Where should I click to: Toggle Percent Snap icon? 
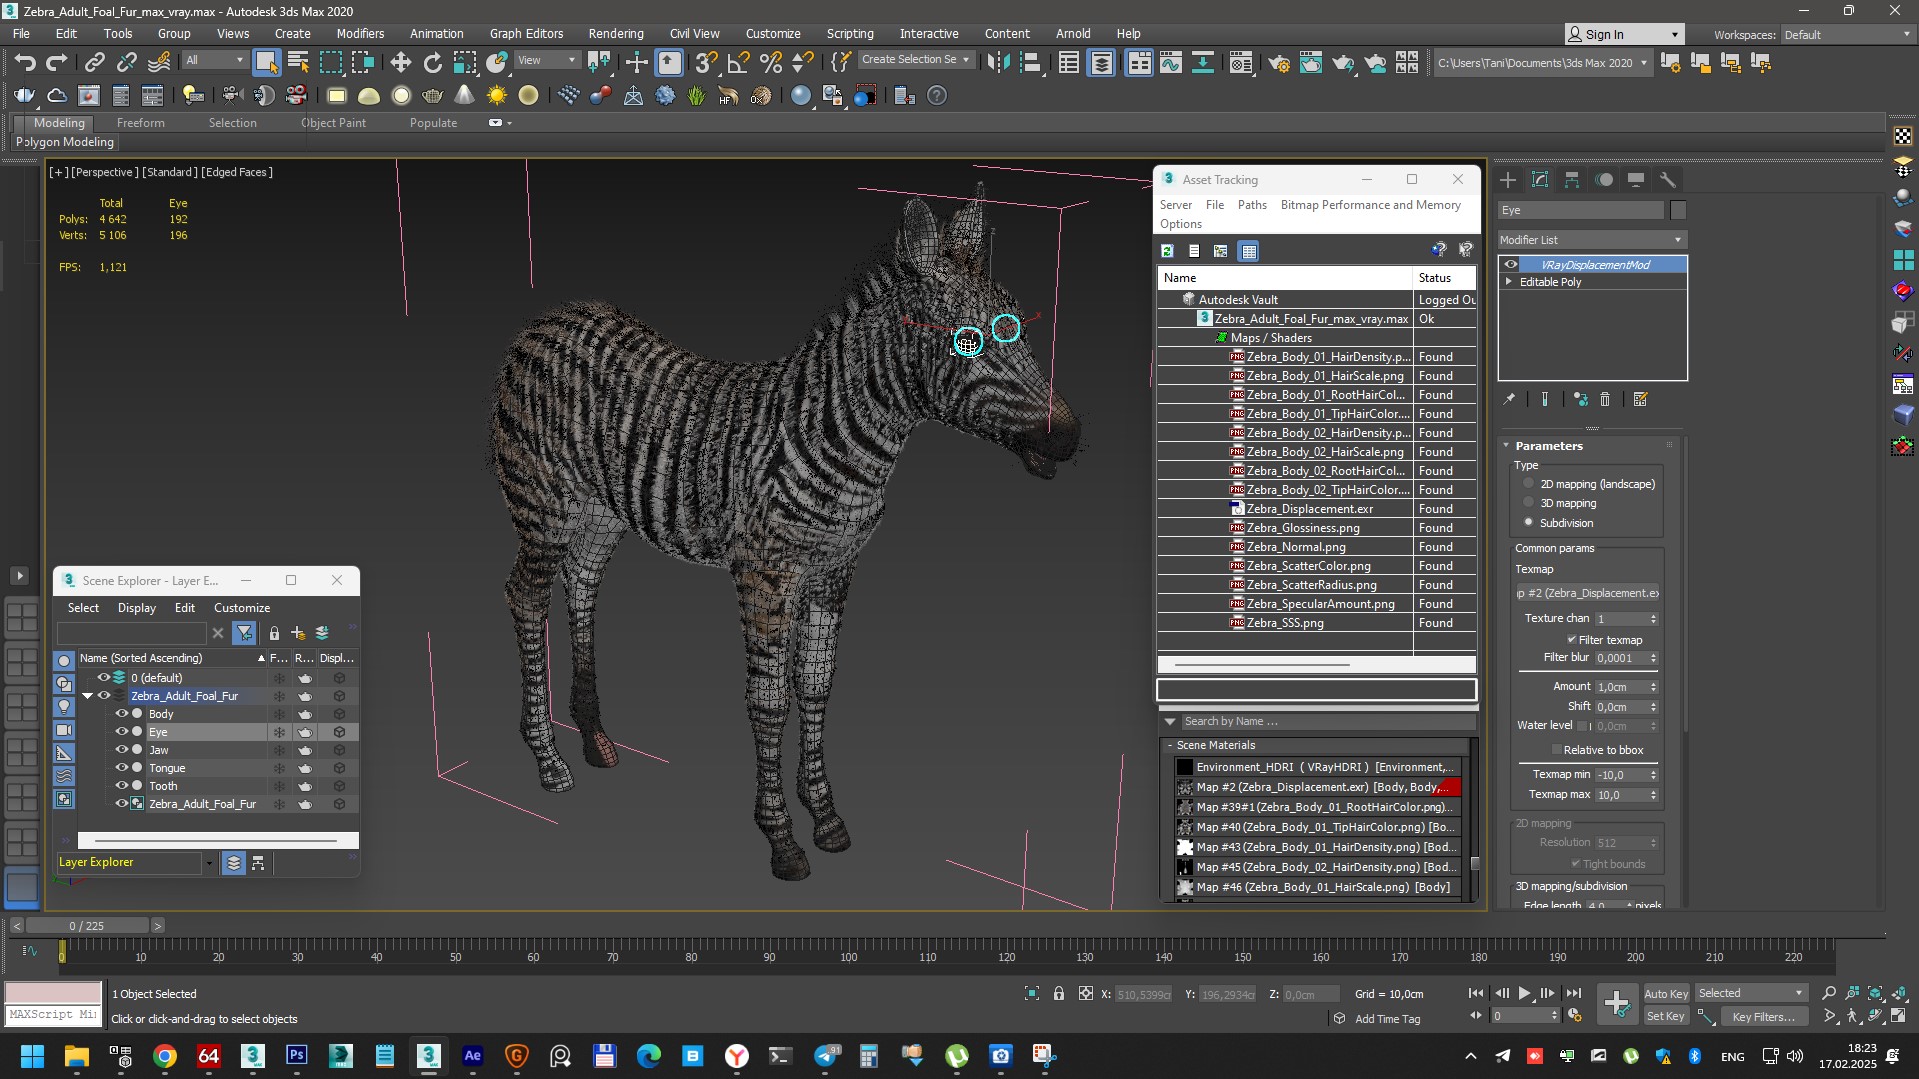click(770, 62)
